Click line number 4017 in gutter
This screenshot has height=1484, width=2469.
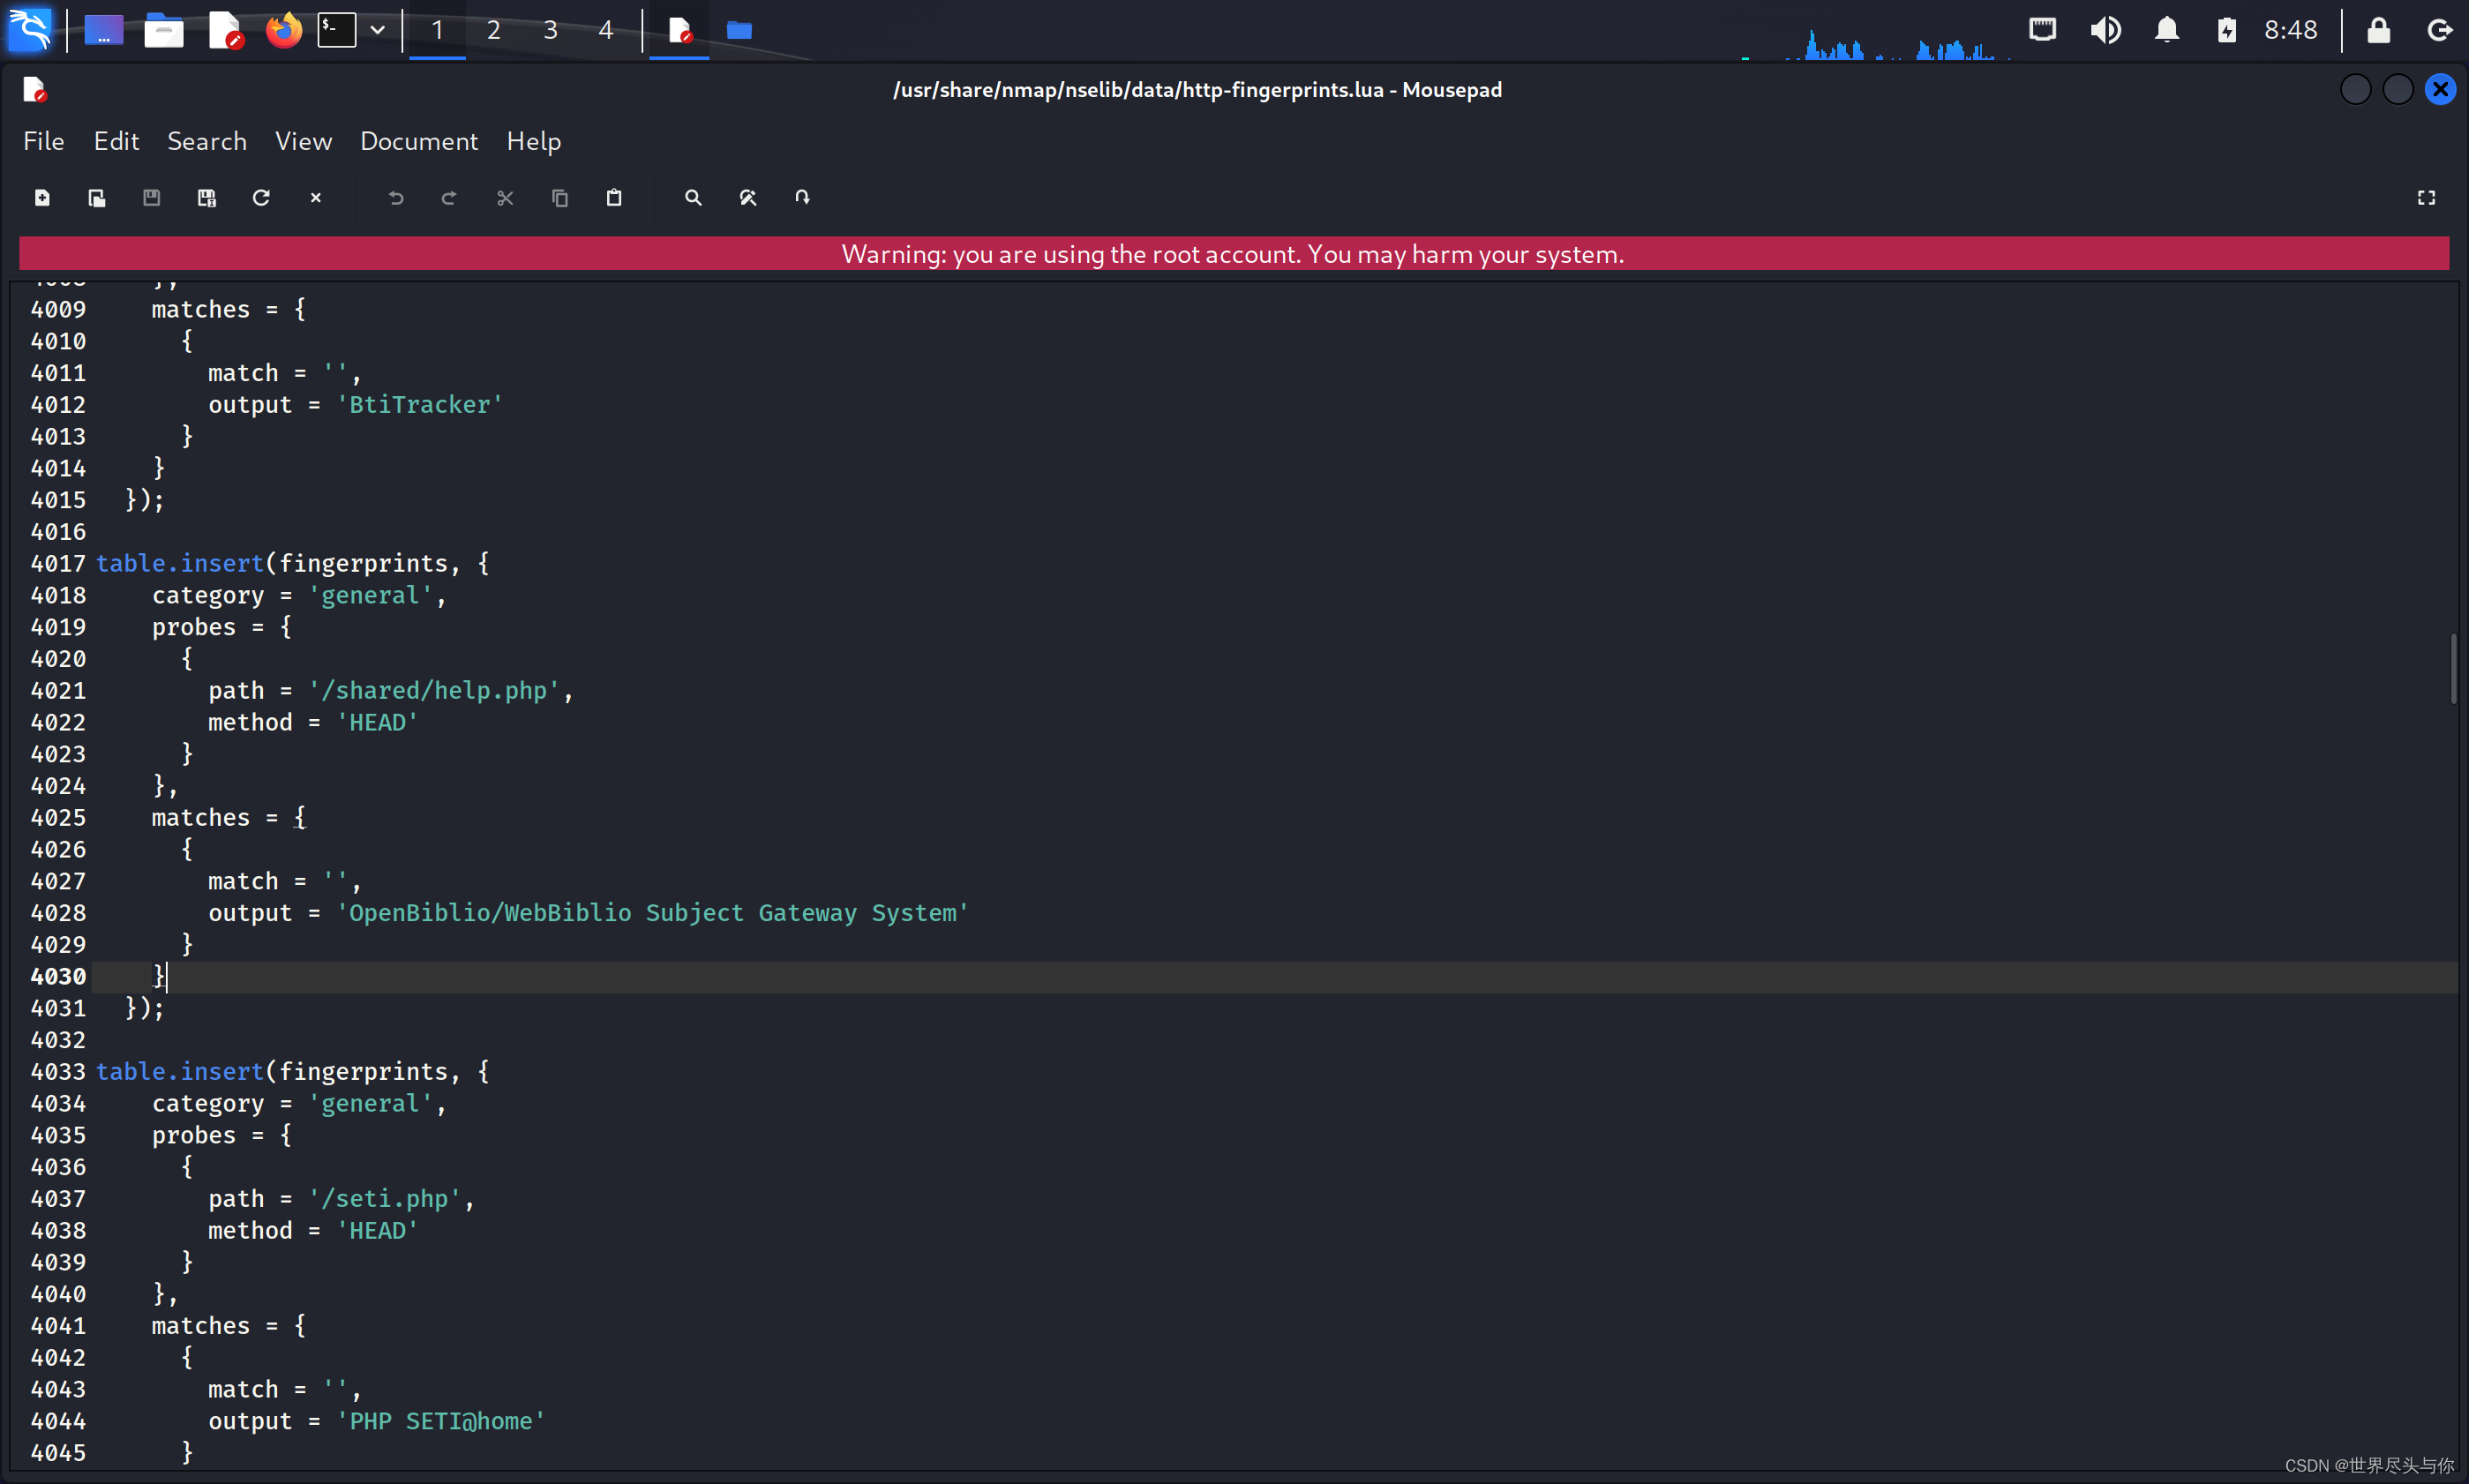(x=58, y=563)
